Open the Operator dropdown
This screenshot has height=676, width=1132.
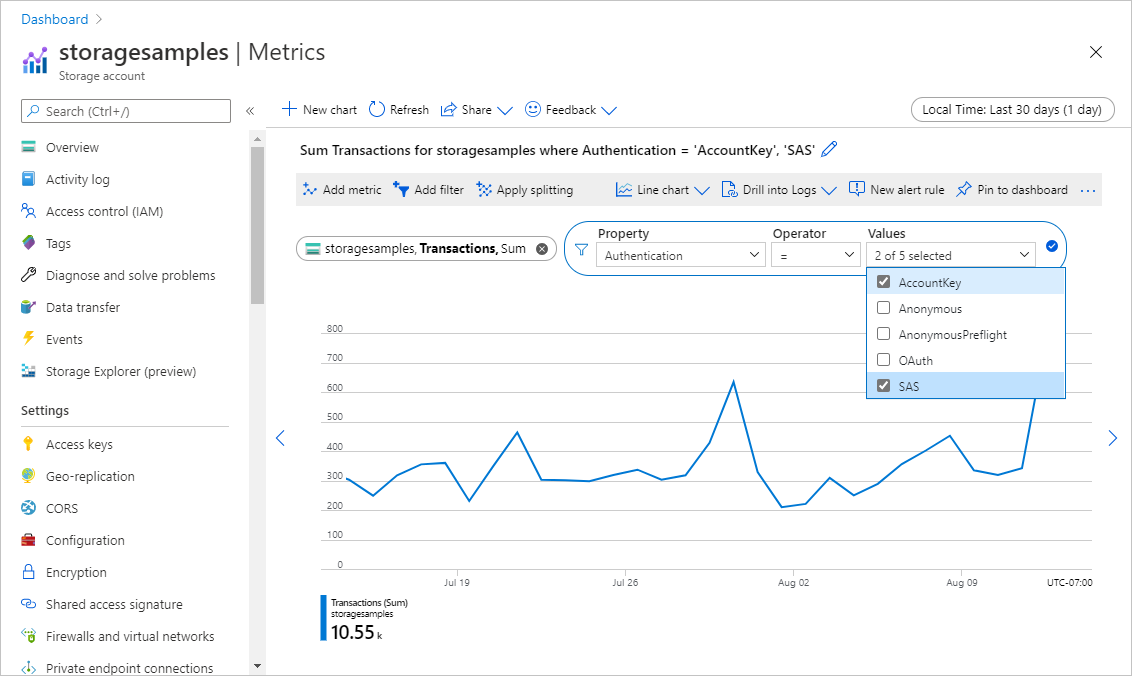coord(814,256)
